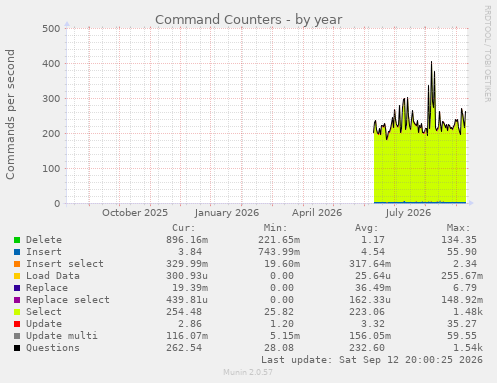Viewport: 497px width, 383px height.
Task: Click the purple Replace select legend swatch
Action: (17, 300)
